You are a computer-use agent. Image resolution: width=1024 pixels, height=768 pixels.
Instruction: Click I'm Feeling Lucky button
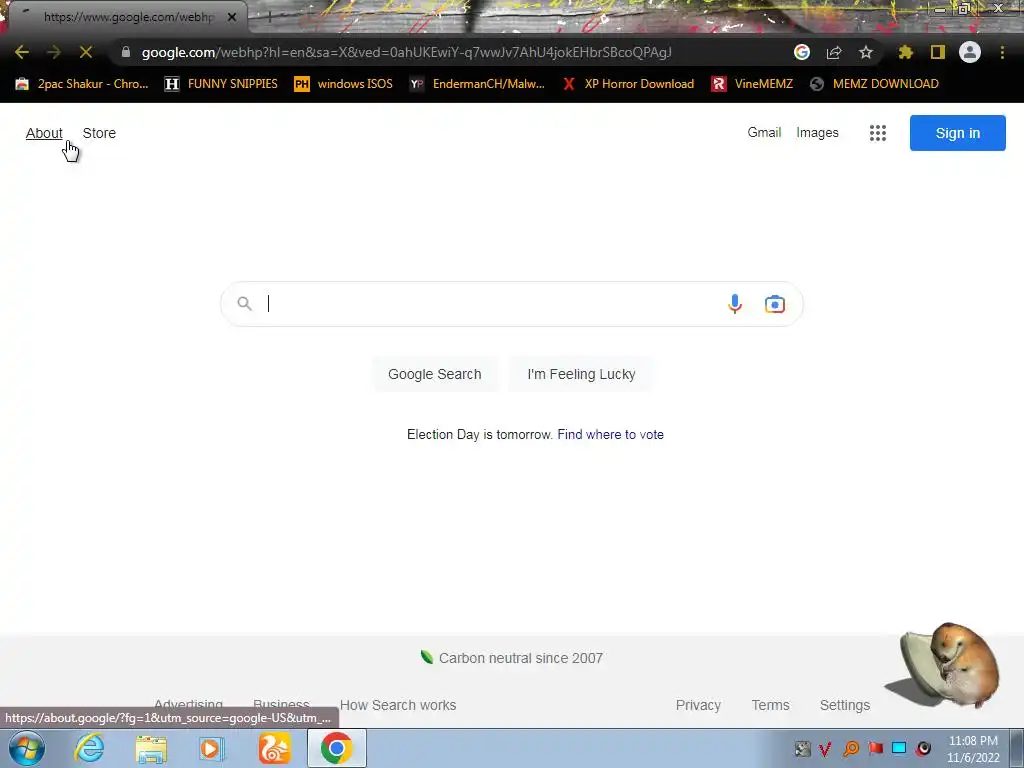[581, 374]
